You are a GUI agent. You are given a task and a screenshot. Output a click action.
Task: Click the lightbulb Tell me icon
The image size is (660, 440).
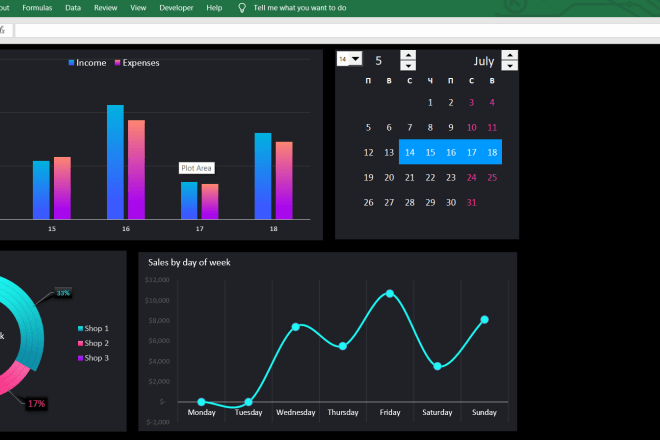pos(242,8)
